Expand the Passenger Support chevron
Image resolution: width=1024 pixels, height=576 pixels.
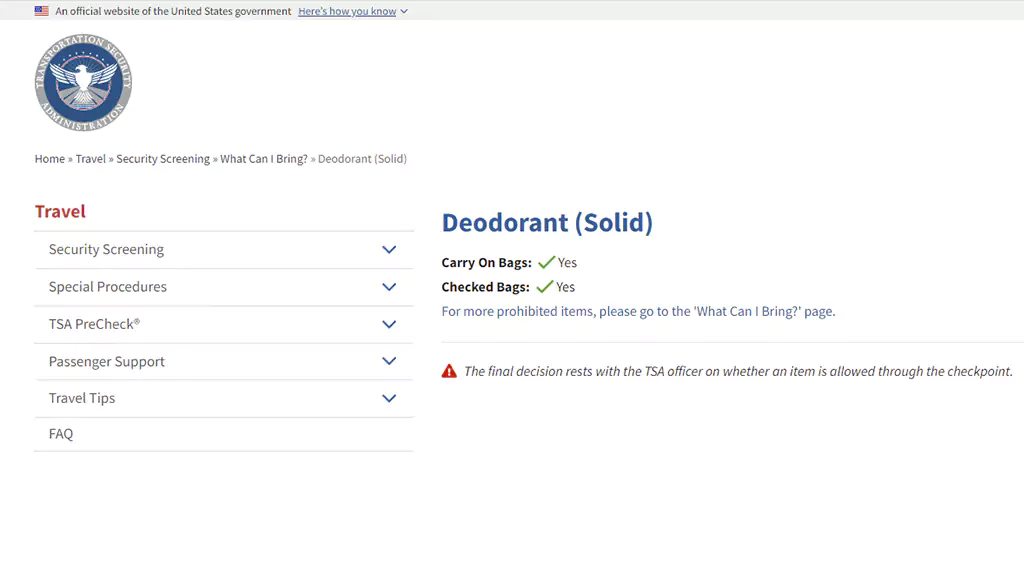pyautogui.click(x=389, y=361)
